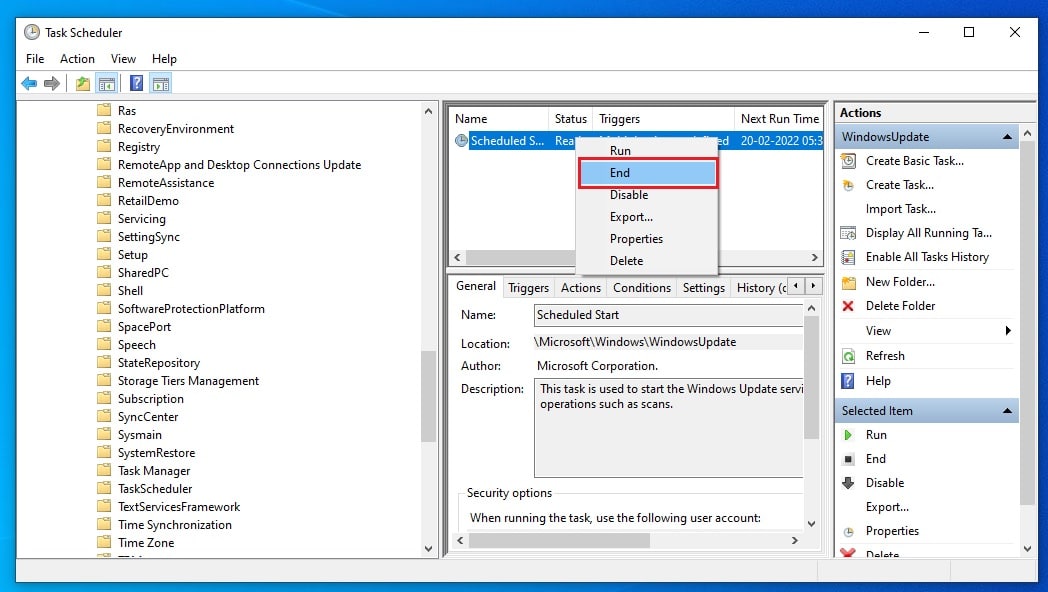The width and height of the screenshot is (1048, 592).
Task: Switch to the Triggers tab
Action: pos(528,287)
